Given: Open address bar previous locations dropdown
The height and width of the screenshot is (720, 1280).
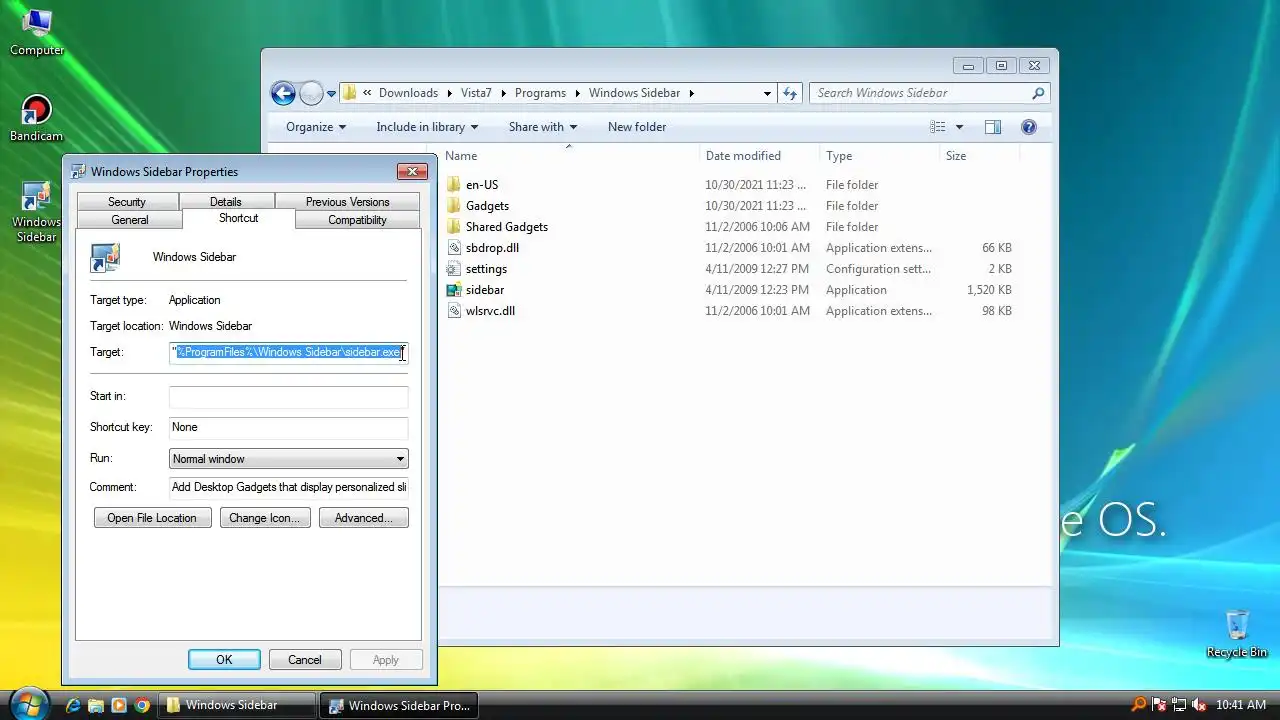Looking at the screenshot, I should coord(767,93).
